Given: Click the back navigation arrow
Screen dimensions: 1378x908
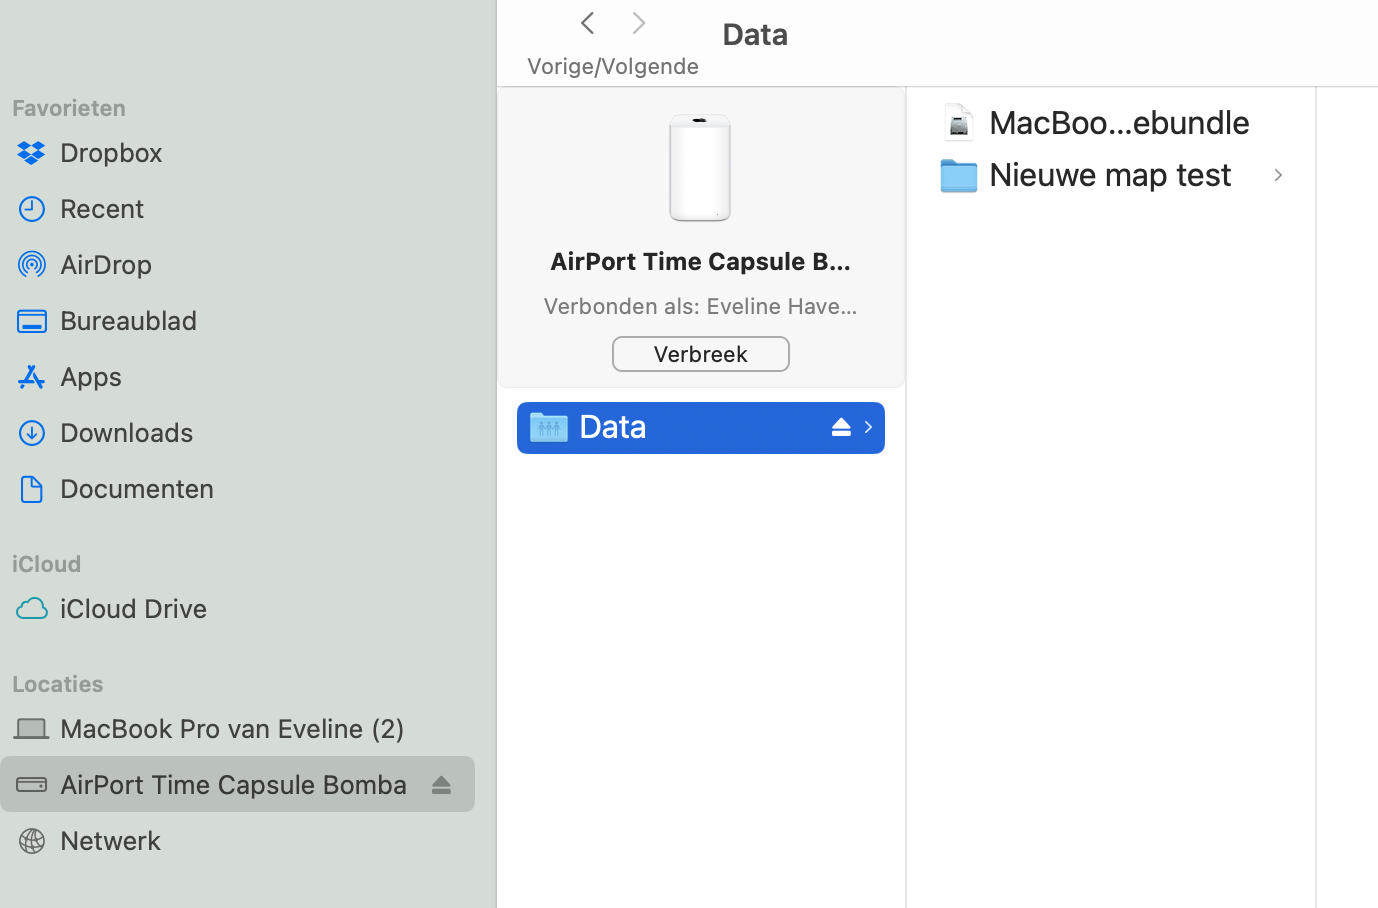Looking at the screenshot, I should [587, 22].
